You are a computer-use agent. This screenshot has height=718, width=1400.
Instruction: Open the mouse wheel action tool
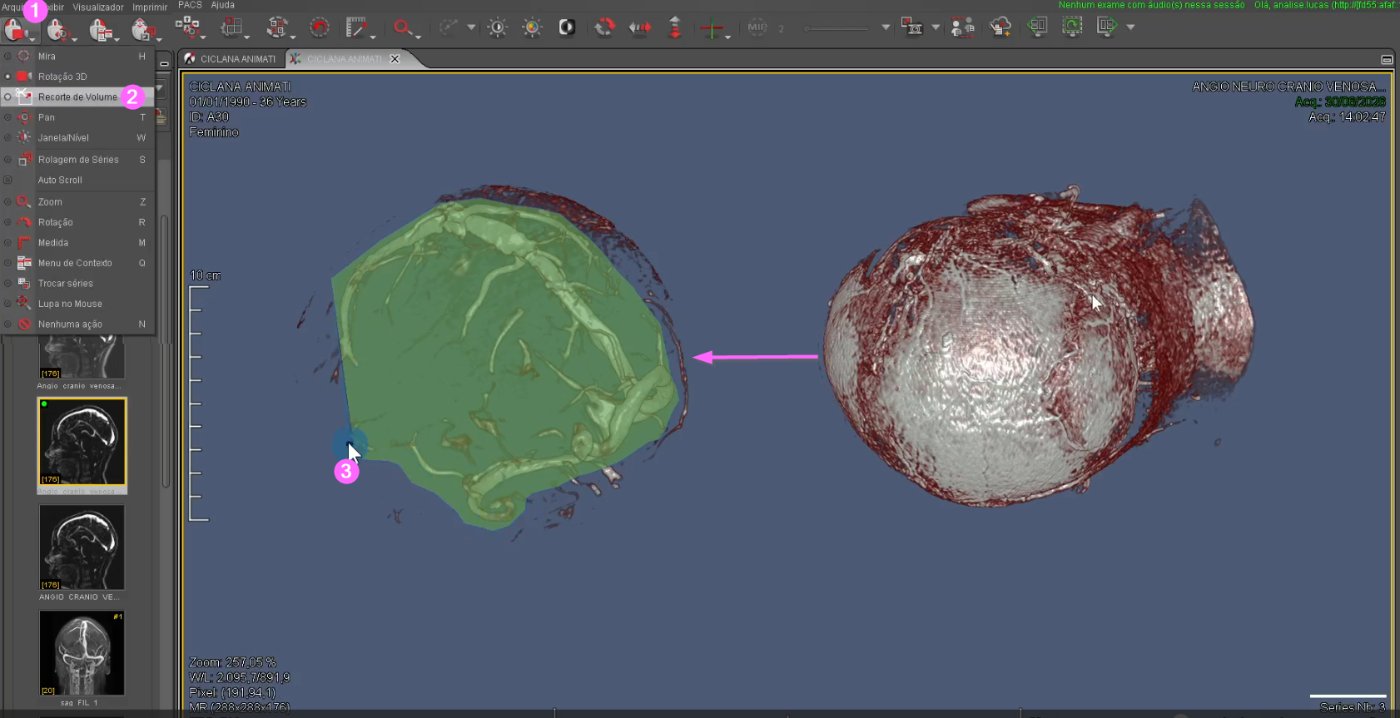click(142, 28)
